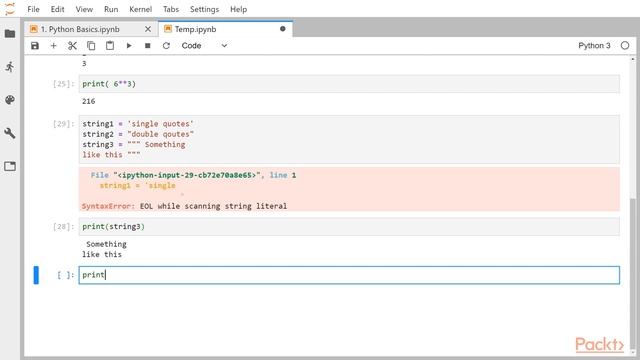Open the commands palette sidebar icon
Screen dimensions: 640x360
(10, 100)
